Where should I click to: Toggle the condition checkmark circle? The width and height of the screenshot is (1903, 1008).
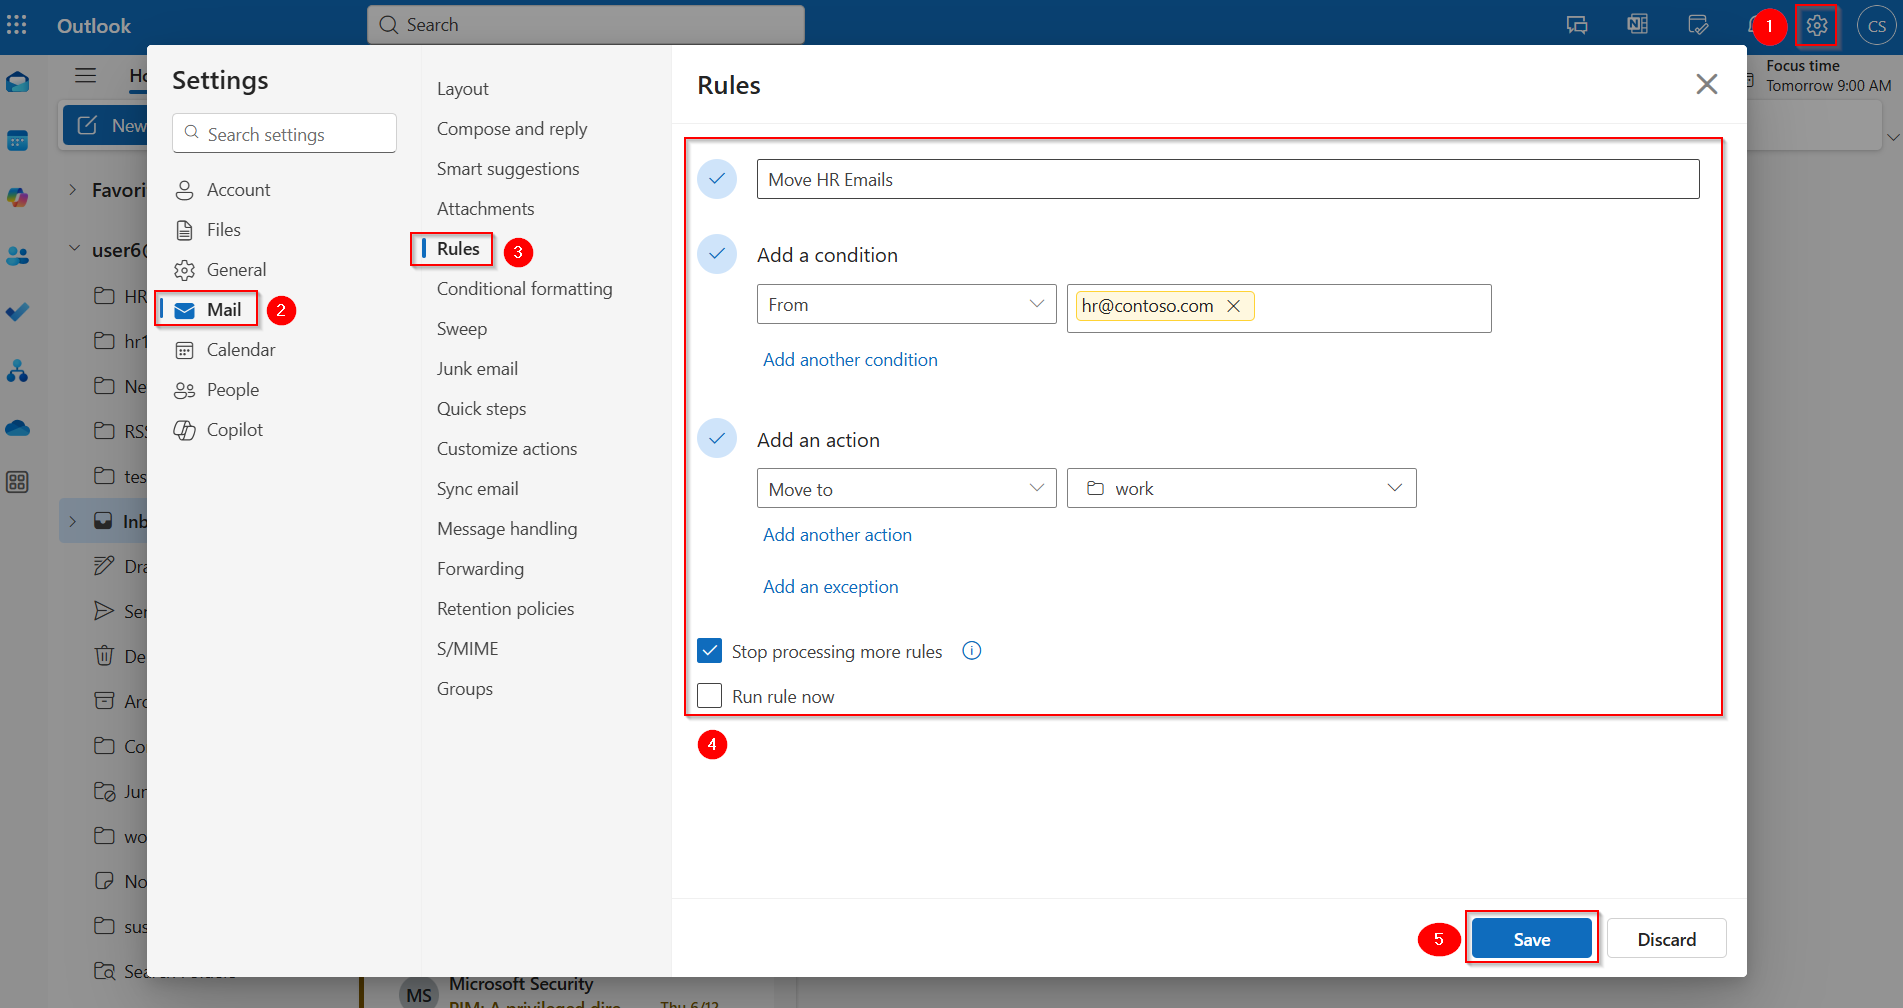tap(717, 254)
